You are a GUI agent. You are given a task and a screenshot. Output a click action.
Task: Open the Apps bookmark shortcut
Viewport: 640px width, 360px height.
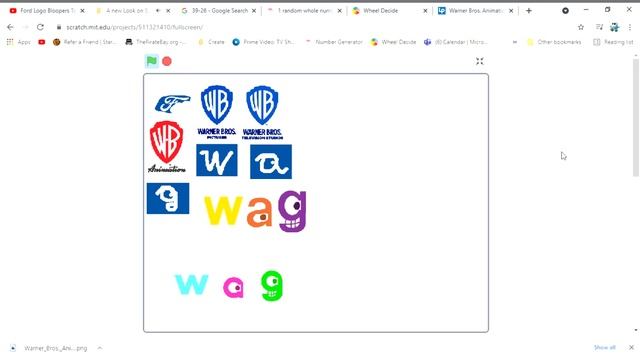[18, 42]
